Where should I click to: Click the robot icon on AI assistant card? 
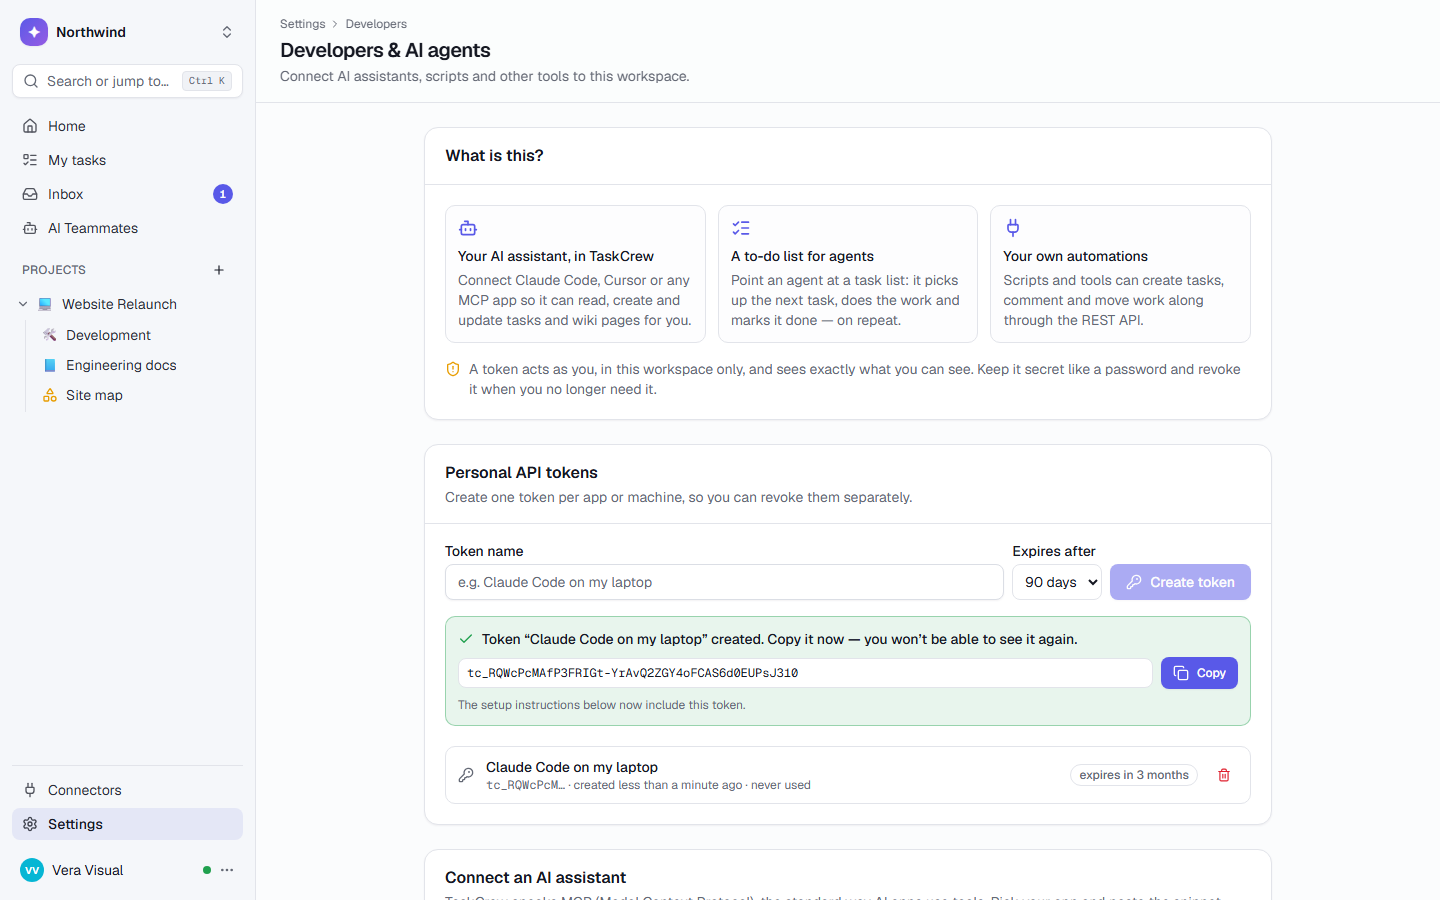pos(468,228)
